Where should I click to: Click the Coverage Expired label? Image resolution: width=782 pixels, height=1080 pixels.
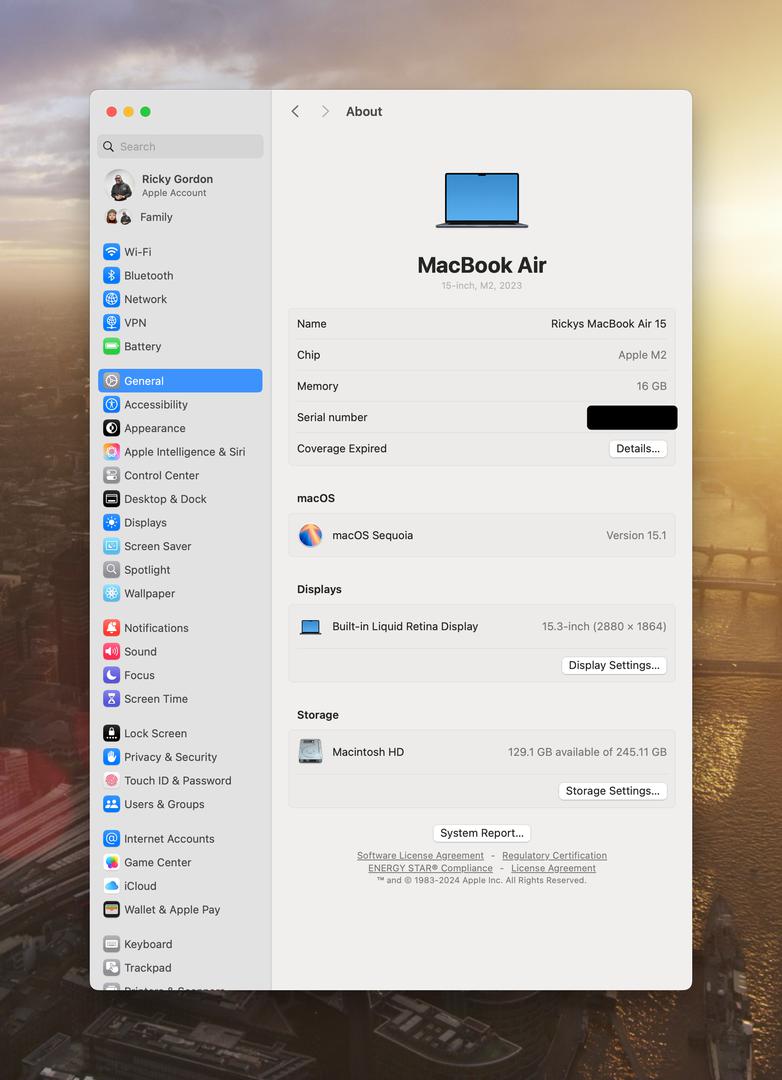[342, 448]
